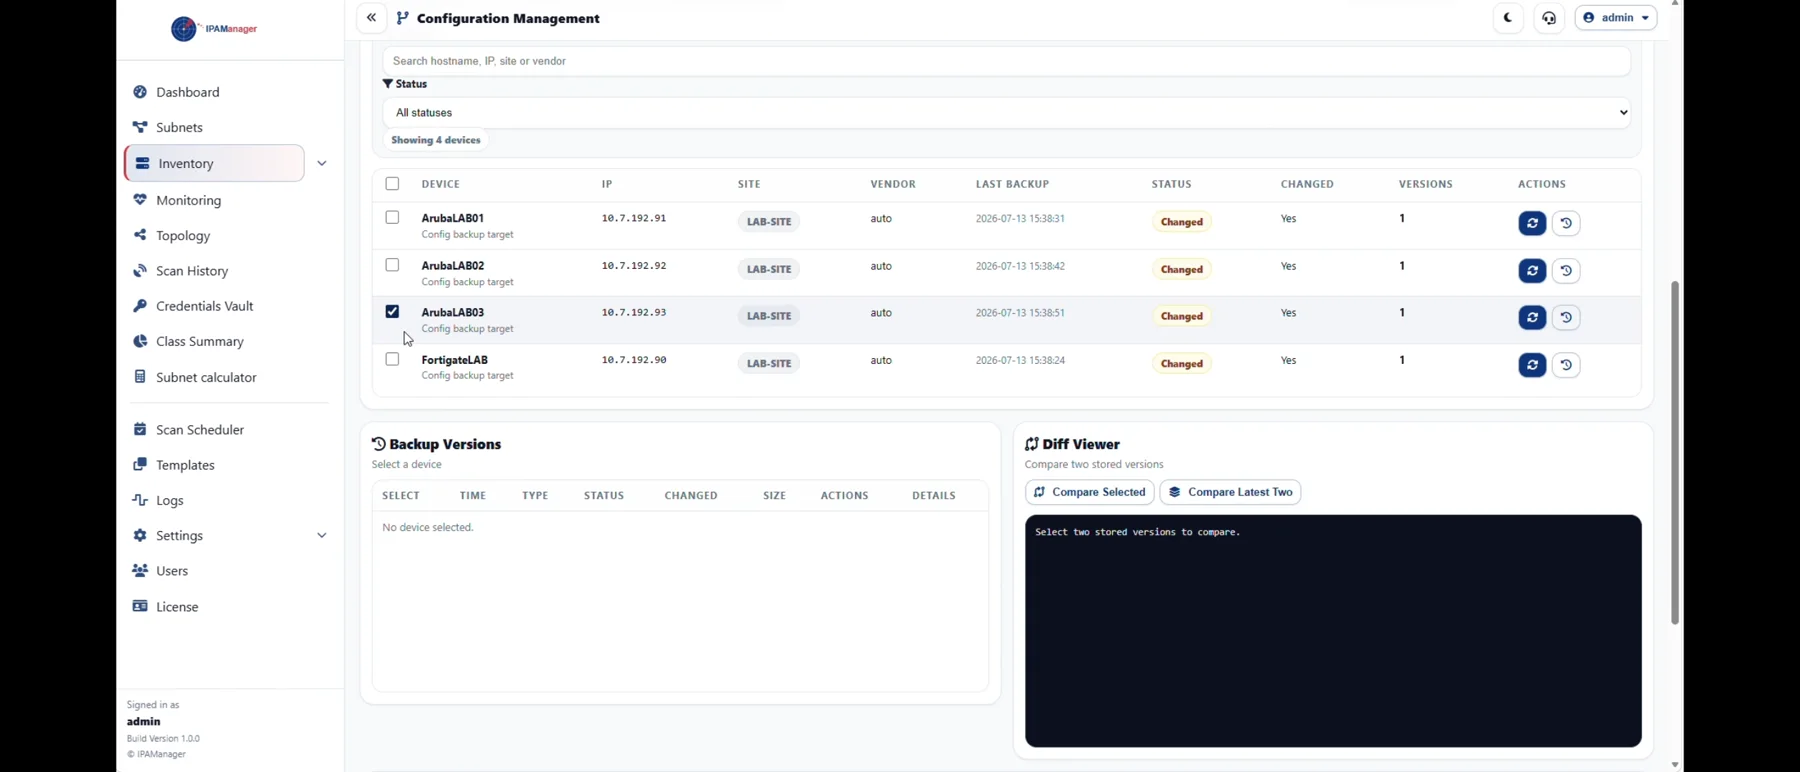
Task: Click the search hostname input field
Action: tap(1006, 61)
